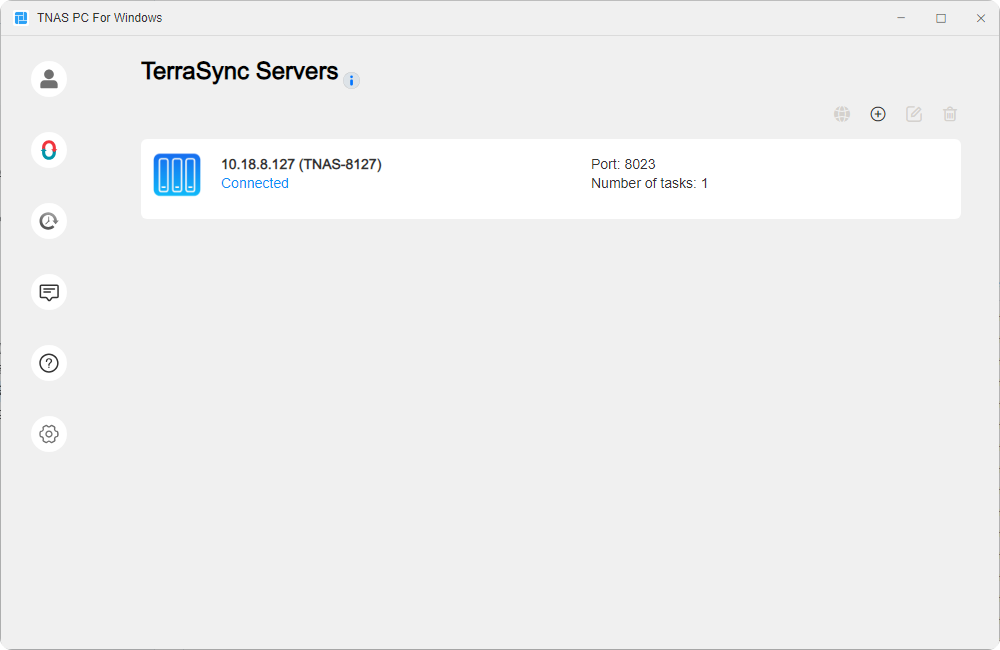Click the globe icon in the toolbar
Screen dimensions: 1000x650
[x=842, y=114]
